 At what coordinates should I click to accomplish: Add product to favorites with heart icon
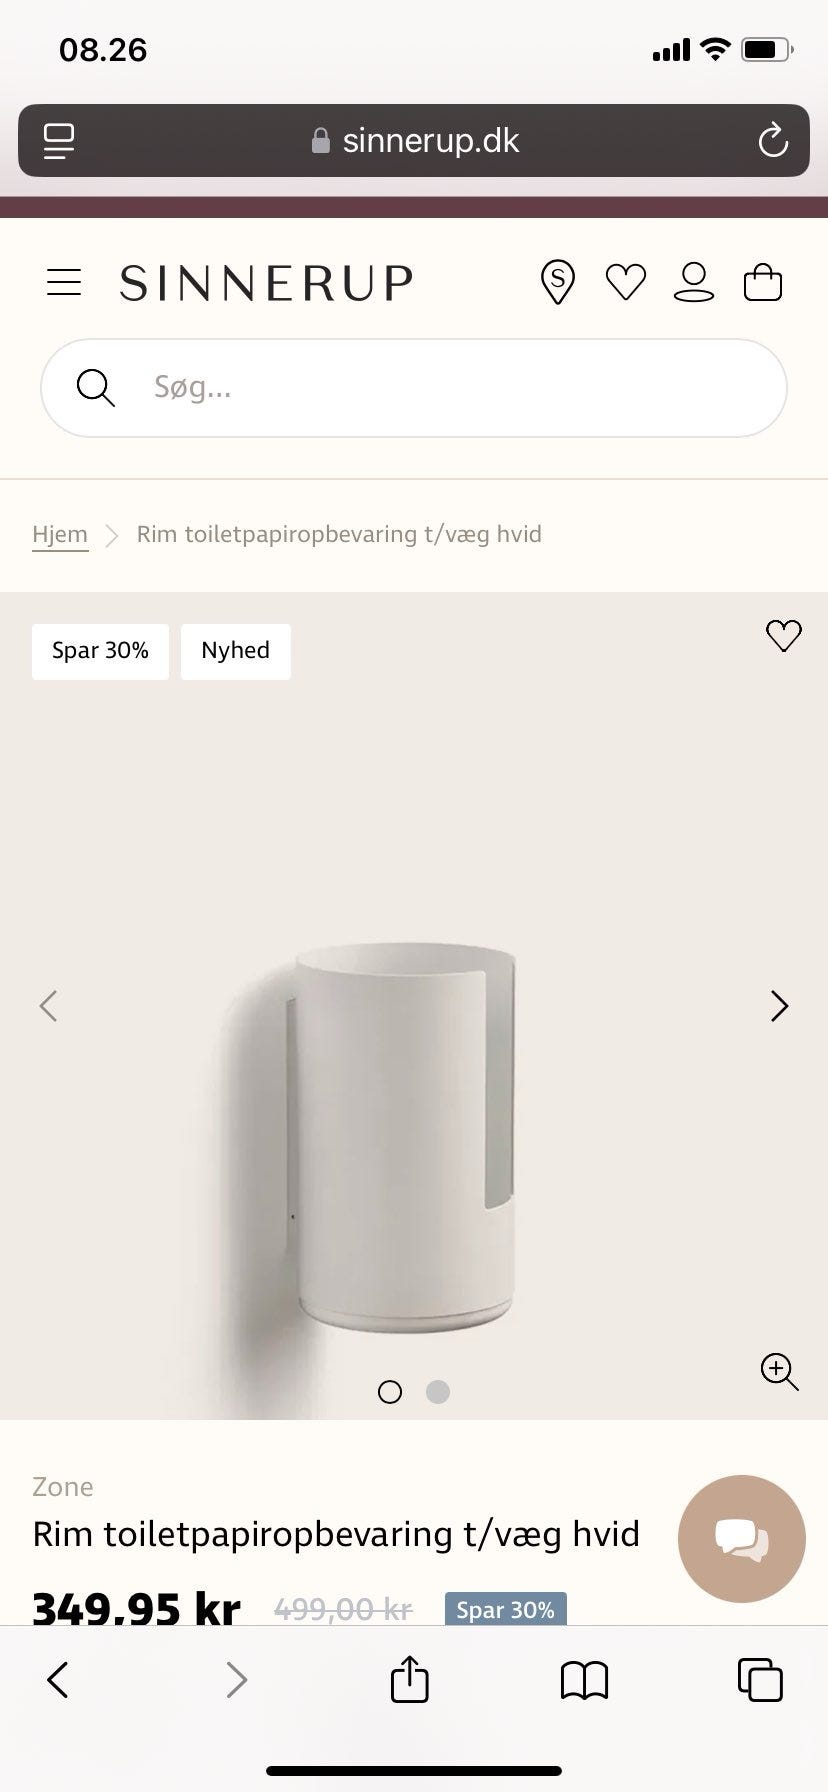tap(784, 635)
